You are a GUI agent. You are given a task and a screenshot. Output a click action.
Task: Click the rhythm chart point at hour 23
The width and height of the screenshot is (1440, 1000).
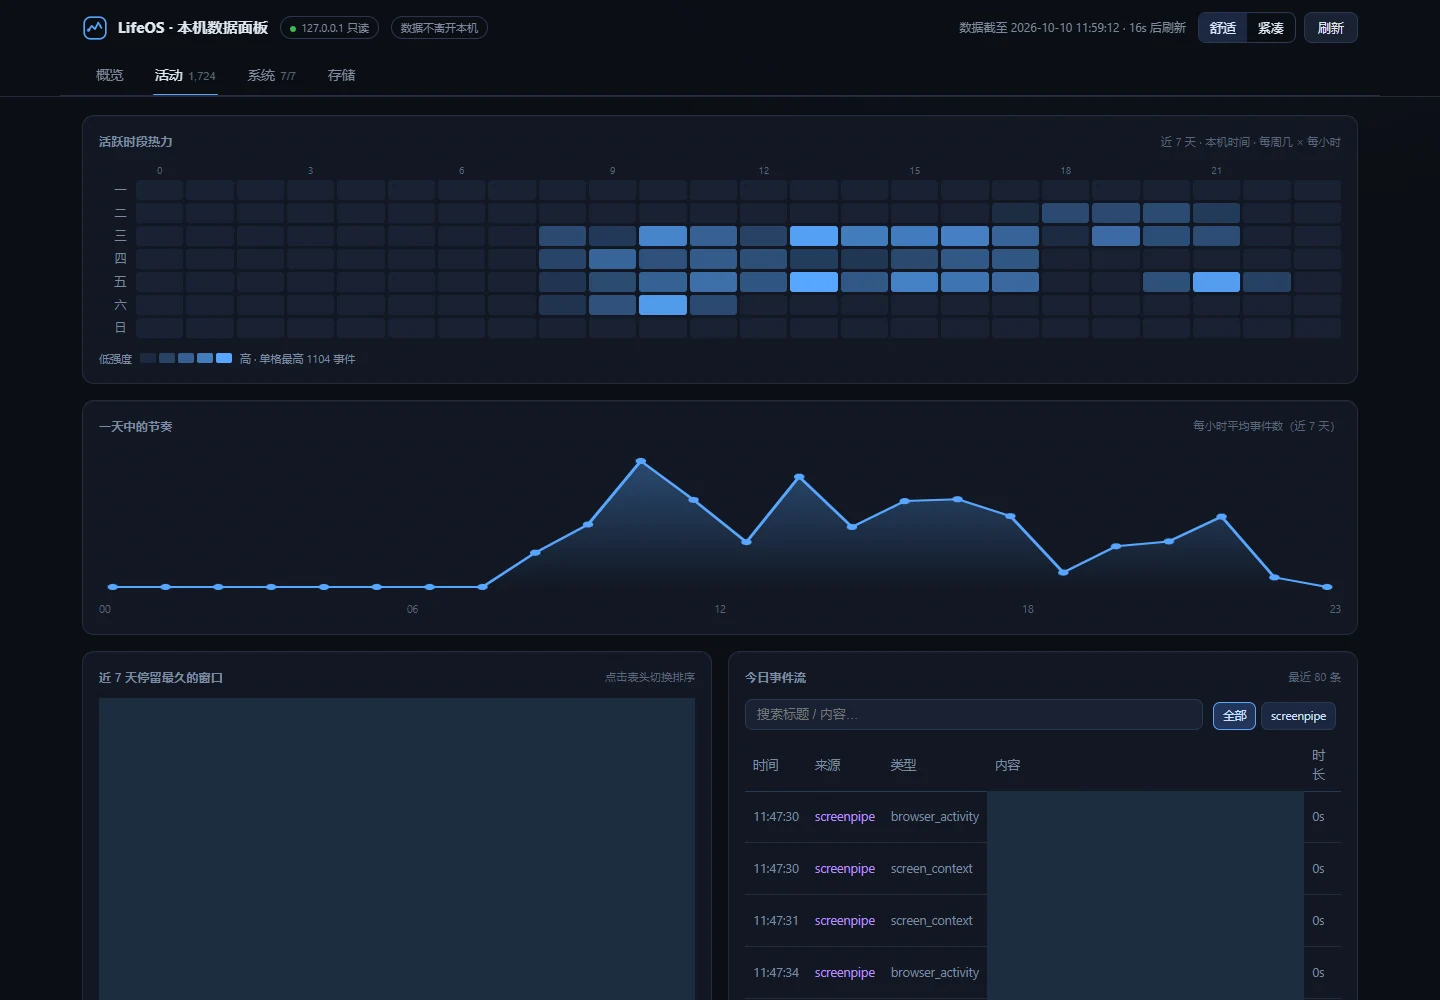1327,587
